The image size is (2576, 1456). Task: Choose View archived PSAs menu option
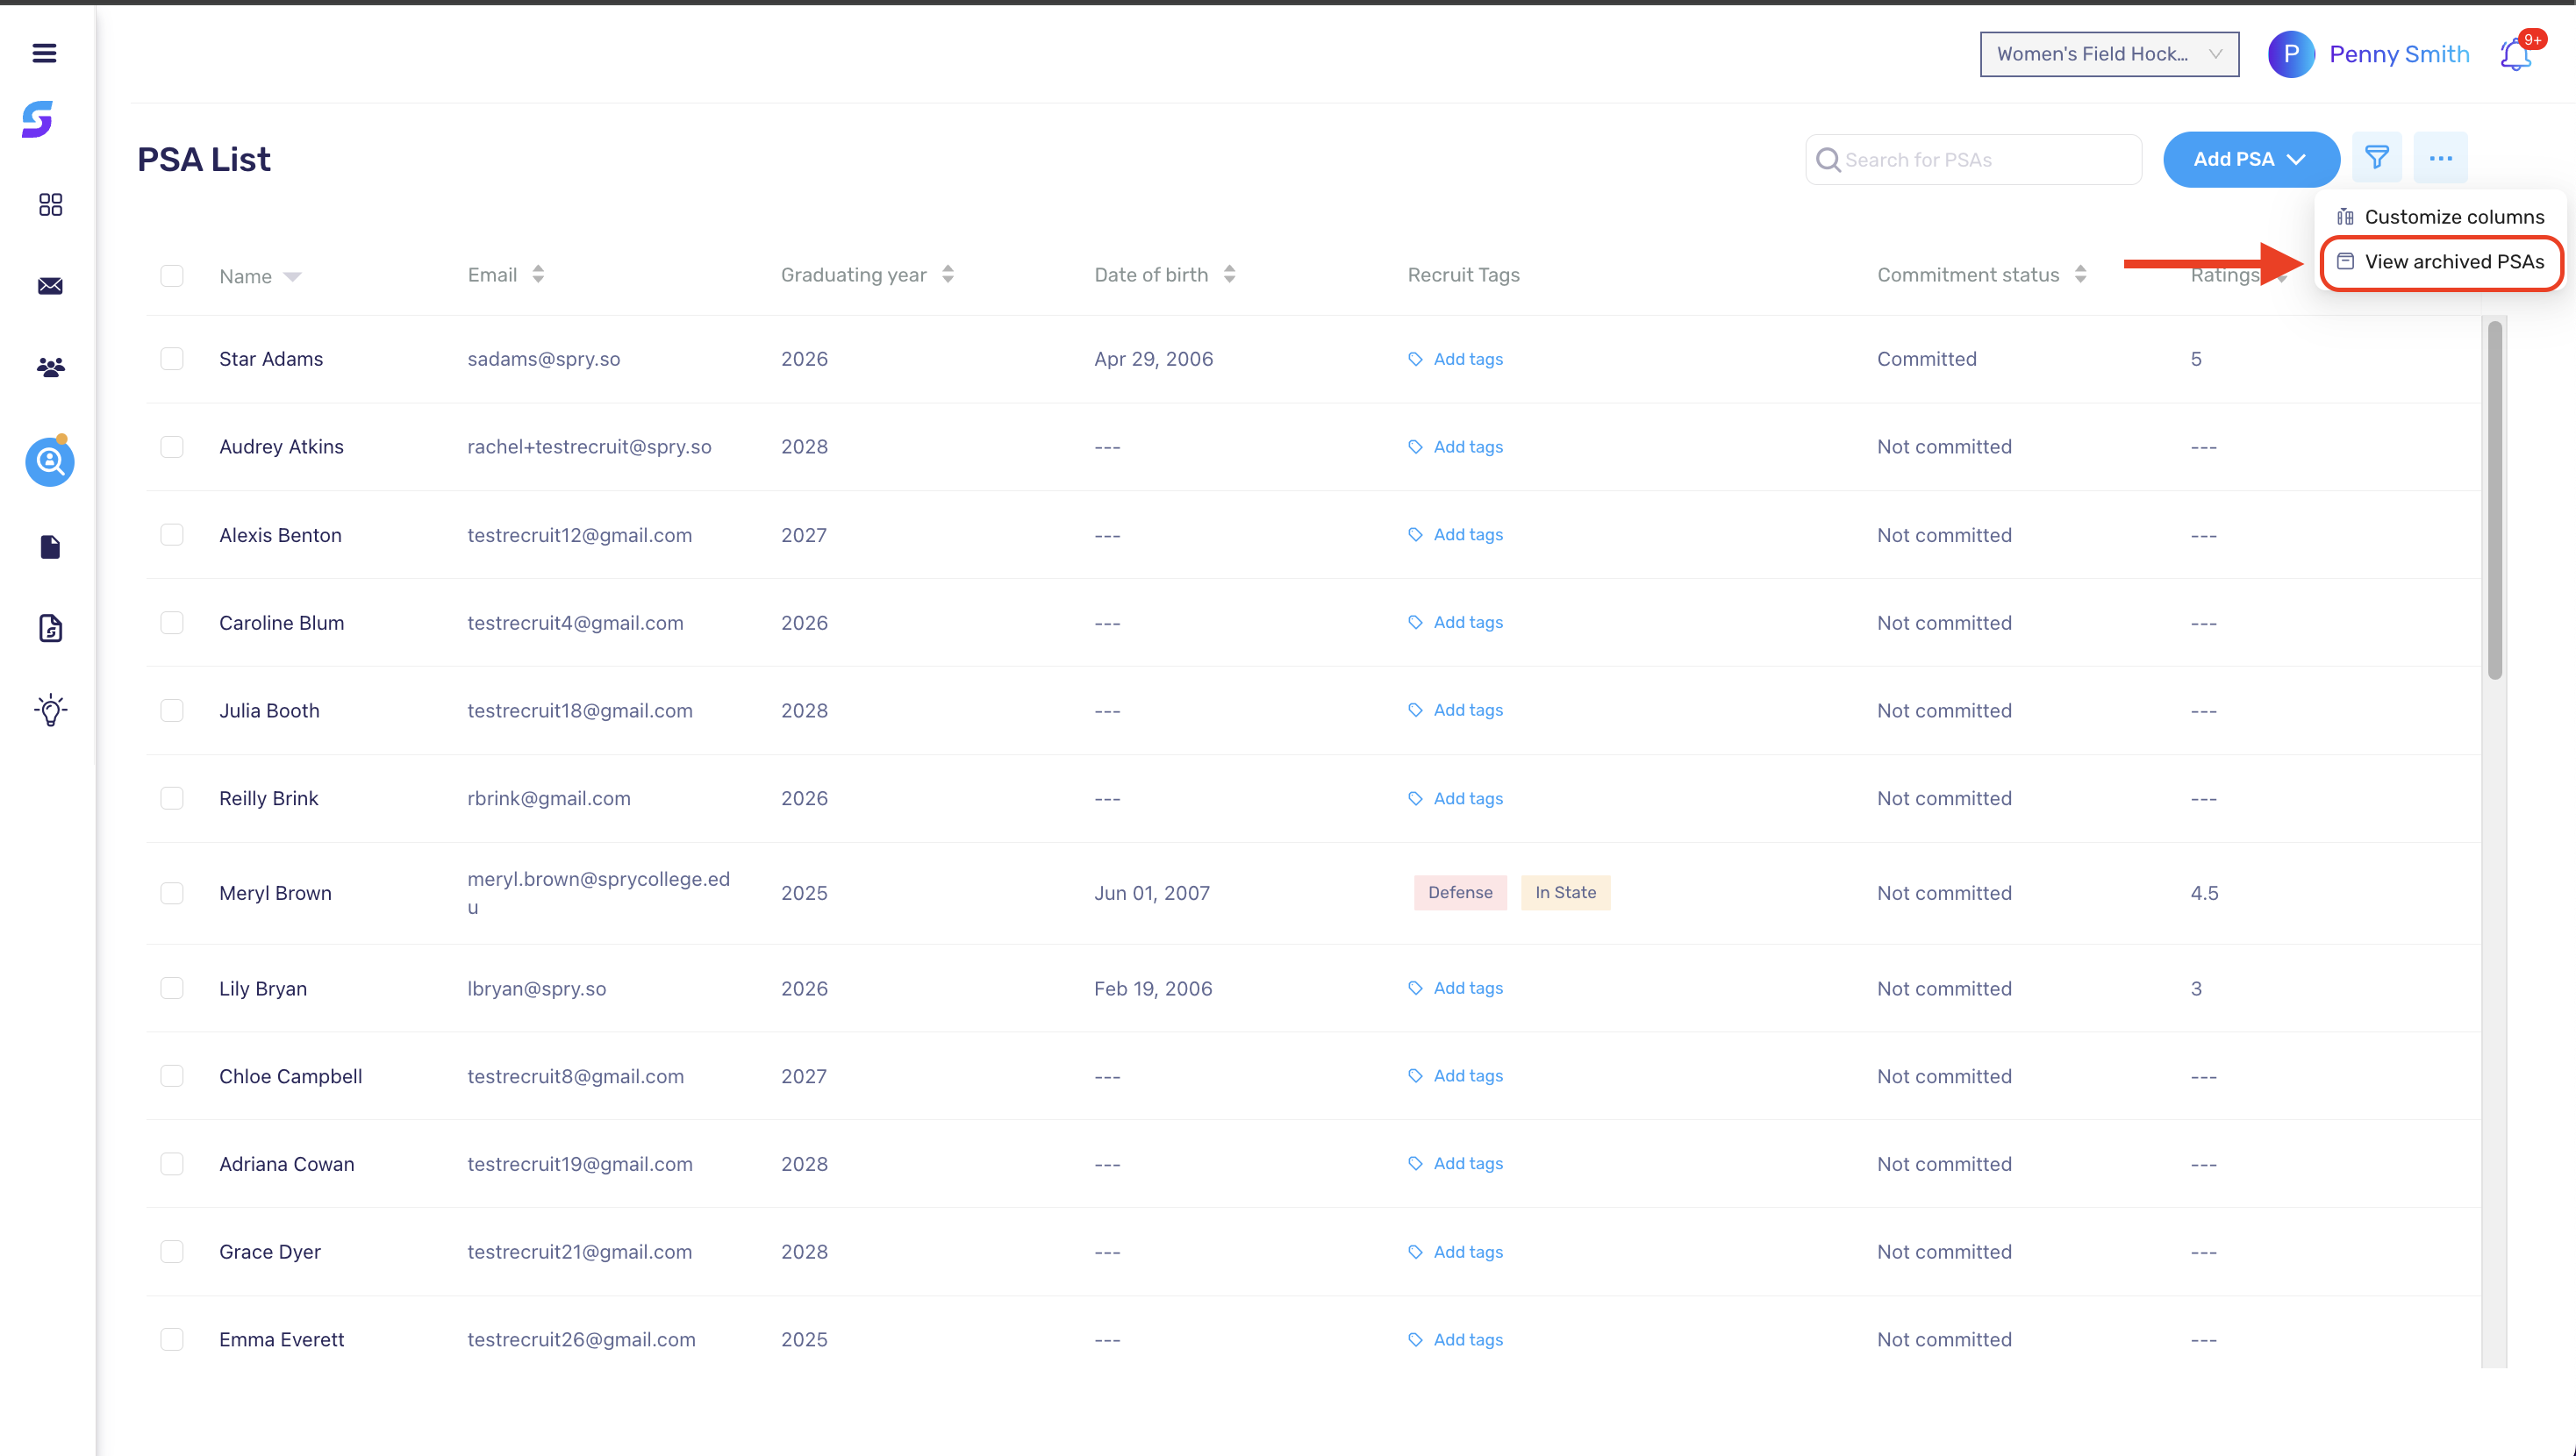(2440, 262)
